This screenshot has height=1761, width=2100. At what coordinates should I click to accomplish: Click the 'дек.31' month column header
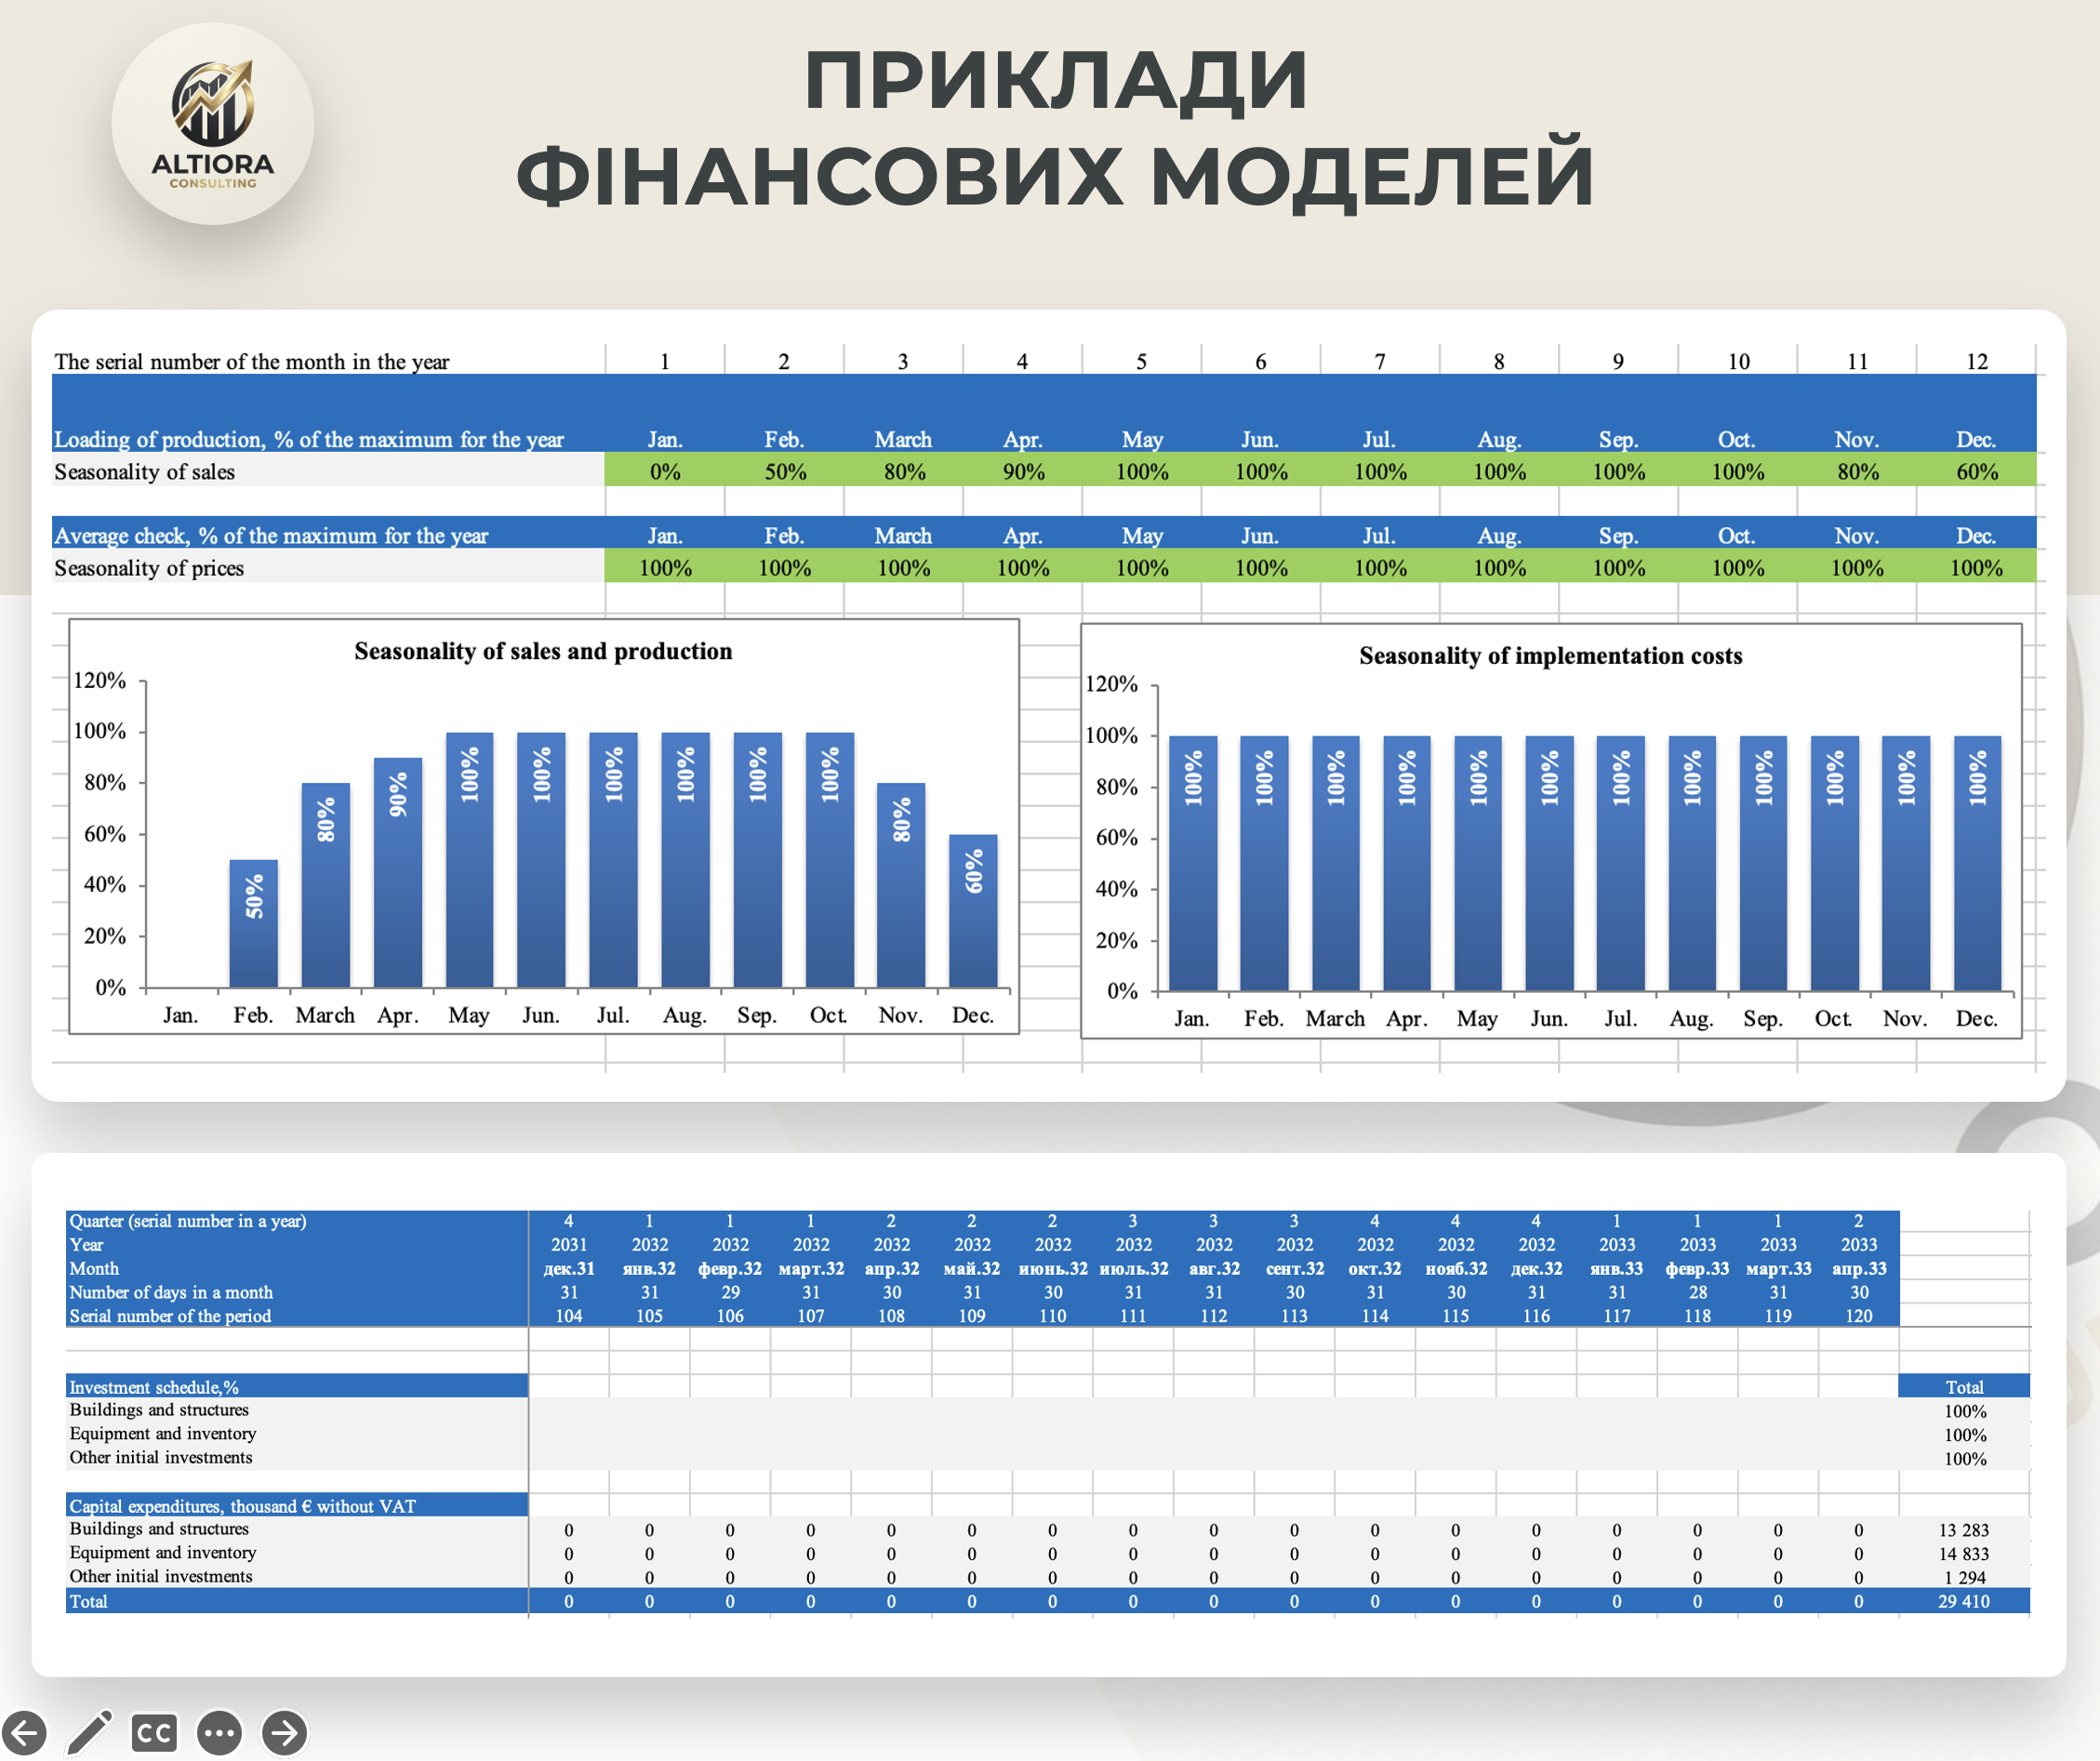[569, 1268]
